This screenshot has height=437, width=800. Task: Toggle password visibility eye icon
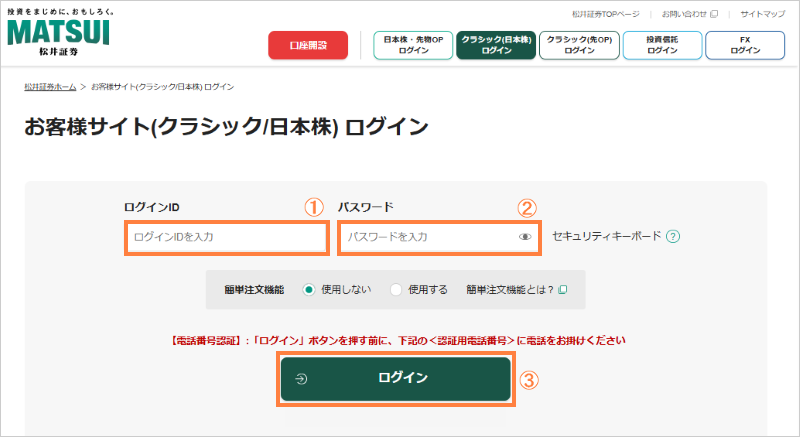(x=525, y=237)
